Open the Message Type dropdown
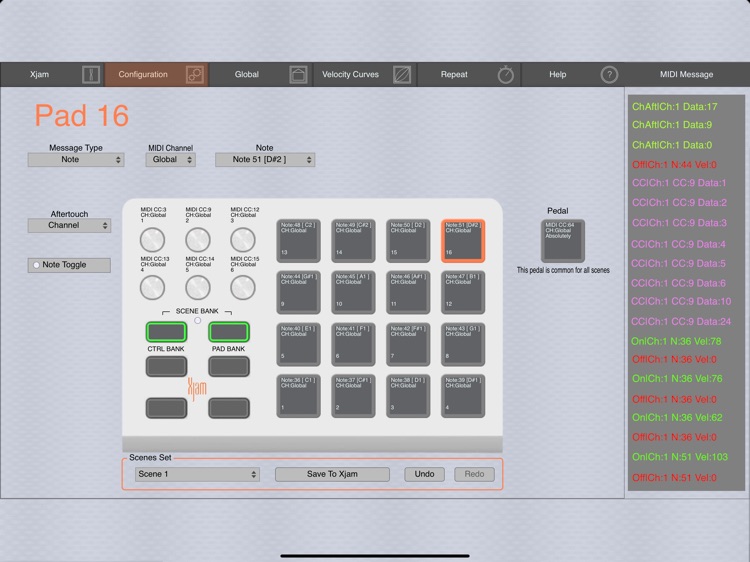Viewport: 750px width, 562px height. 76,160
